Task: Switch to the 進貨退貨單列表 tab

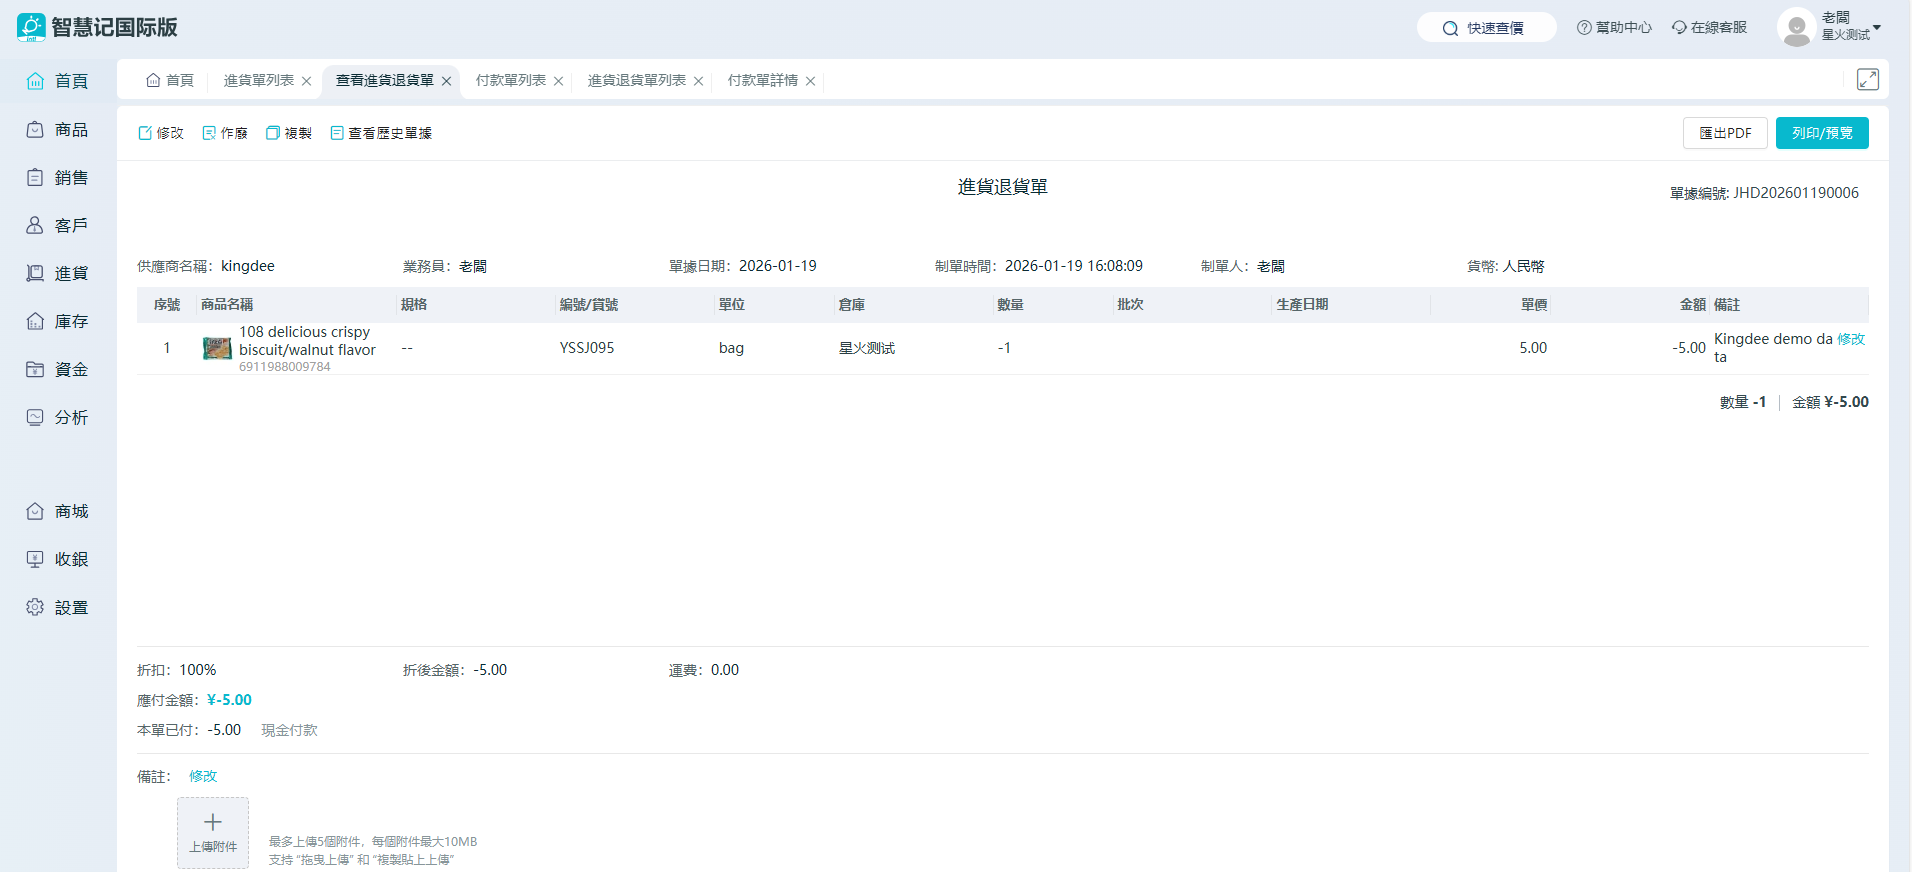Action: (636, 81)
